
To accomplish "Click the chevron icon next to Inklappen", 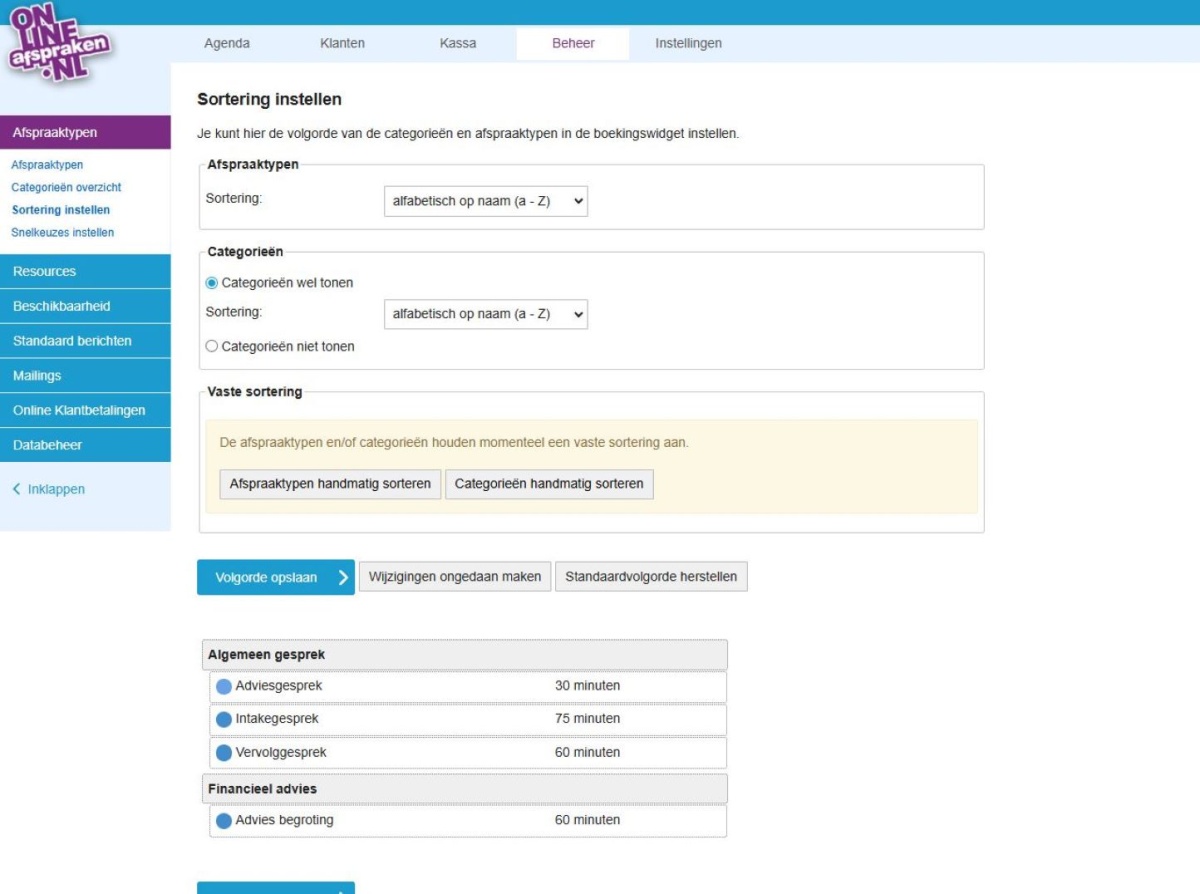I will coord(16,490).
